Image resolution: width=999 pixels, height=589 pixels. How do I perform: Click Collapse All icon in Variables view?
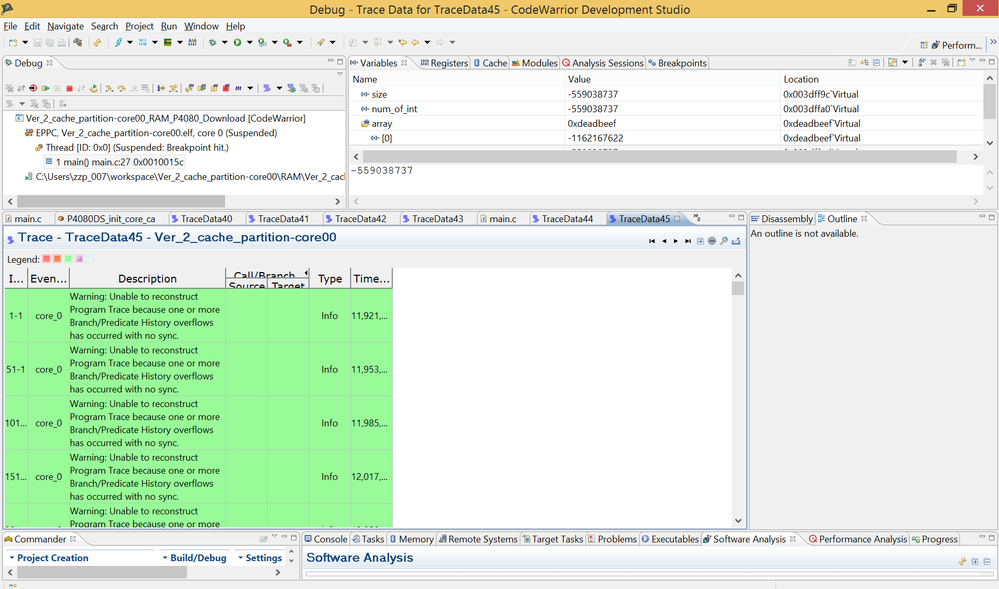[x=877, y=62]
